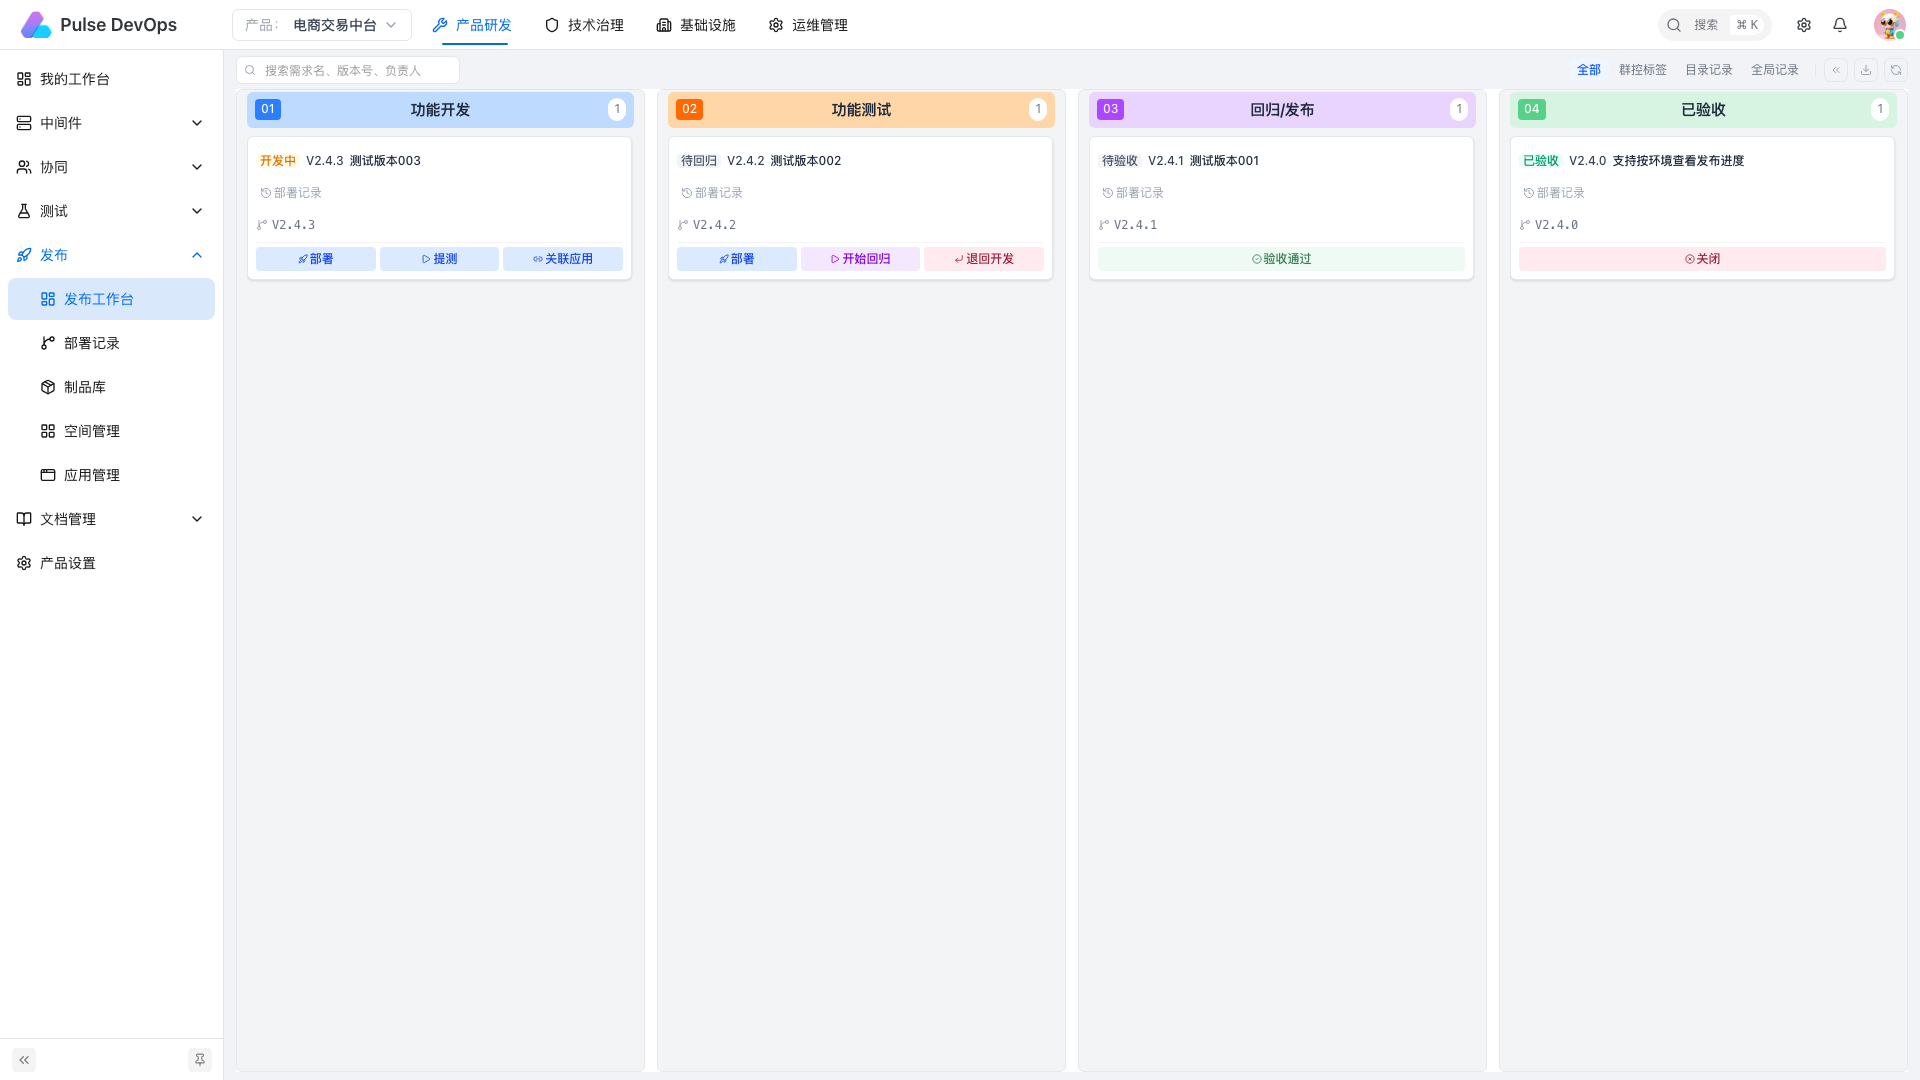
Task: Select 发布工作台 in sidebar
Action: coord(111,299)
